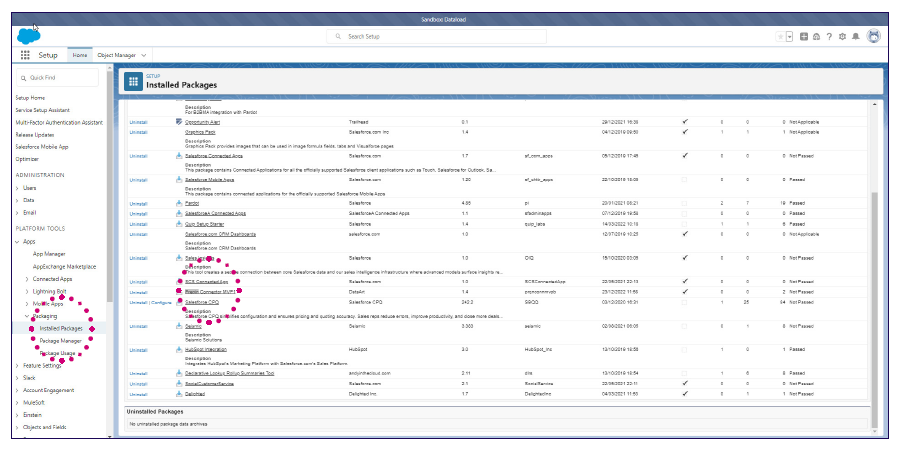Focus the Quick Find field
This screenshot has height=456, width=907.
coord(57,78)
